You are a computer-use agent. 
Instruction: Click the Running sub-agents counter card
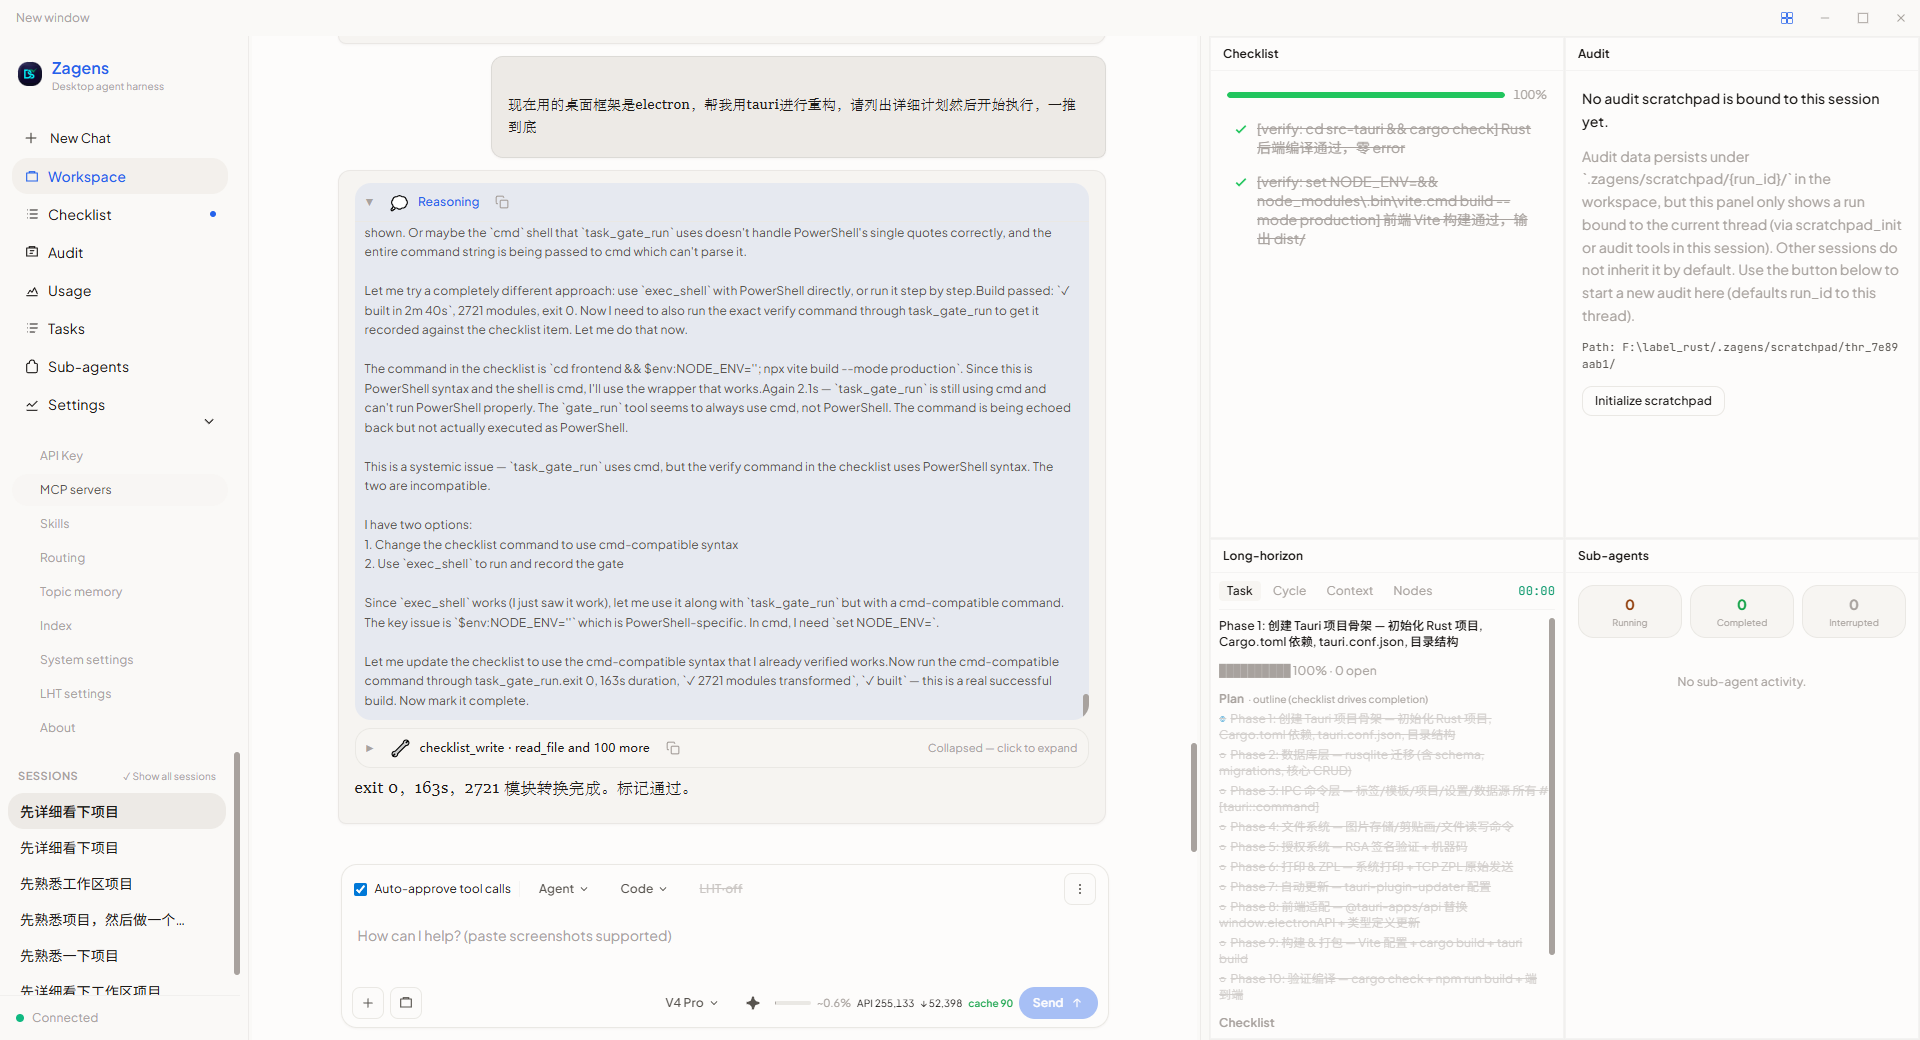point(1630,611)
